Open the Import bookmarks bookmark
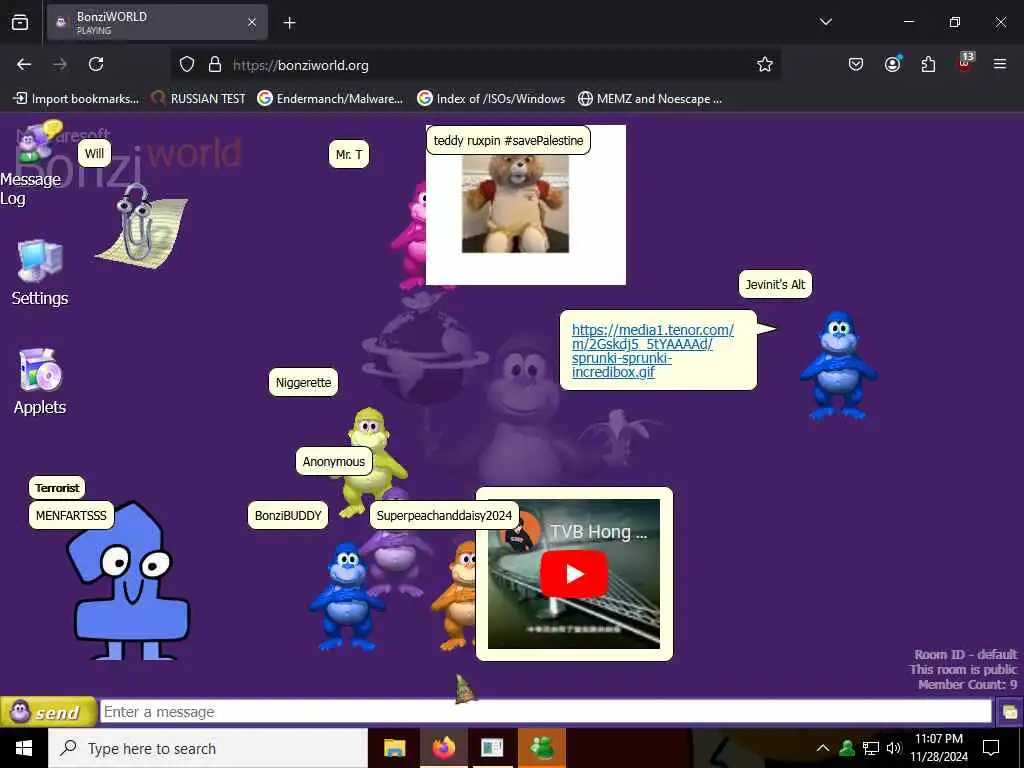Viewport: 1024px width, 768px height. [x=76, y=99]
